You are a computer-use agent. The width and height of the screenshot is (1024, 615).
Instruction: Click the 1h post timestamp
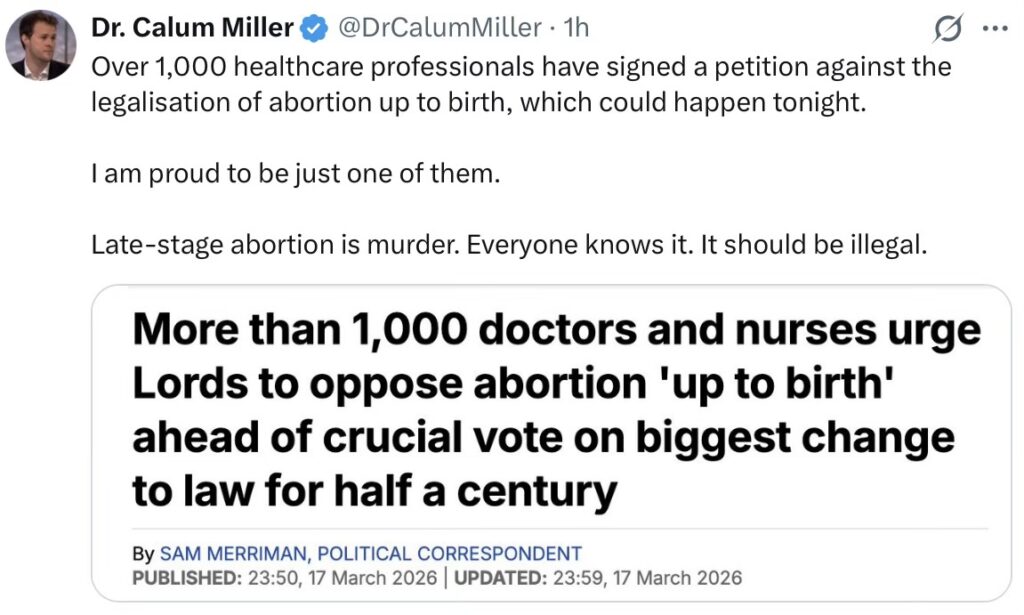point(577,30)
